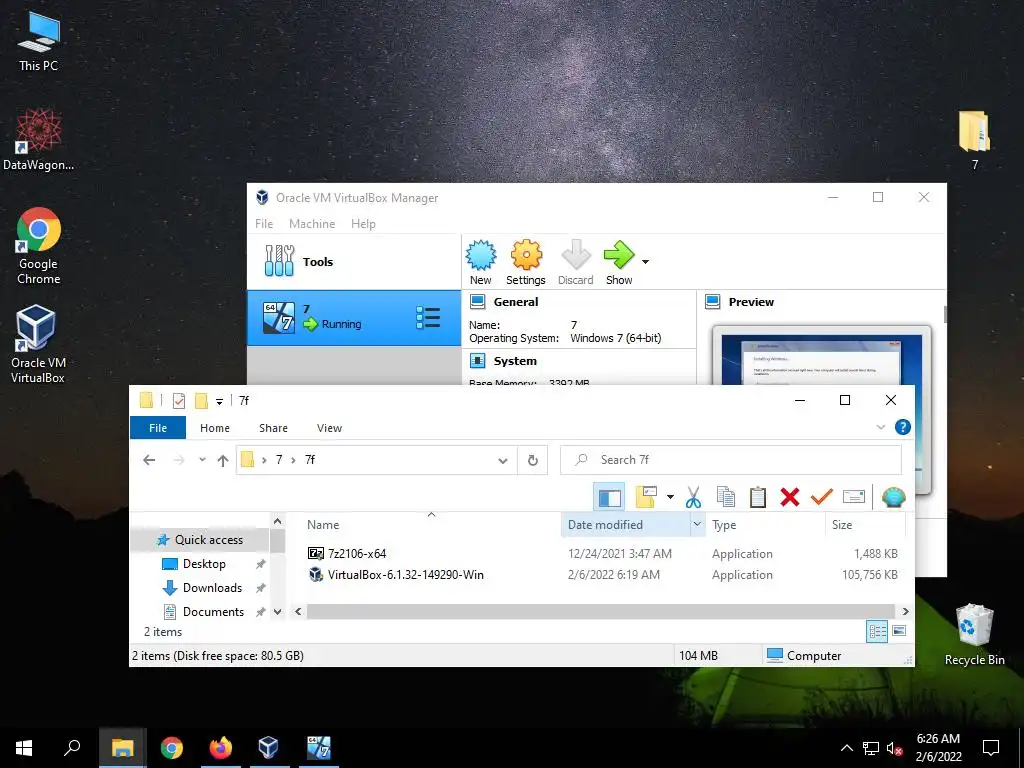Toggle the preview pane layout icon
The height and width of the screenshot is (768, 1024).
click(x=609, y=498)
